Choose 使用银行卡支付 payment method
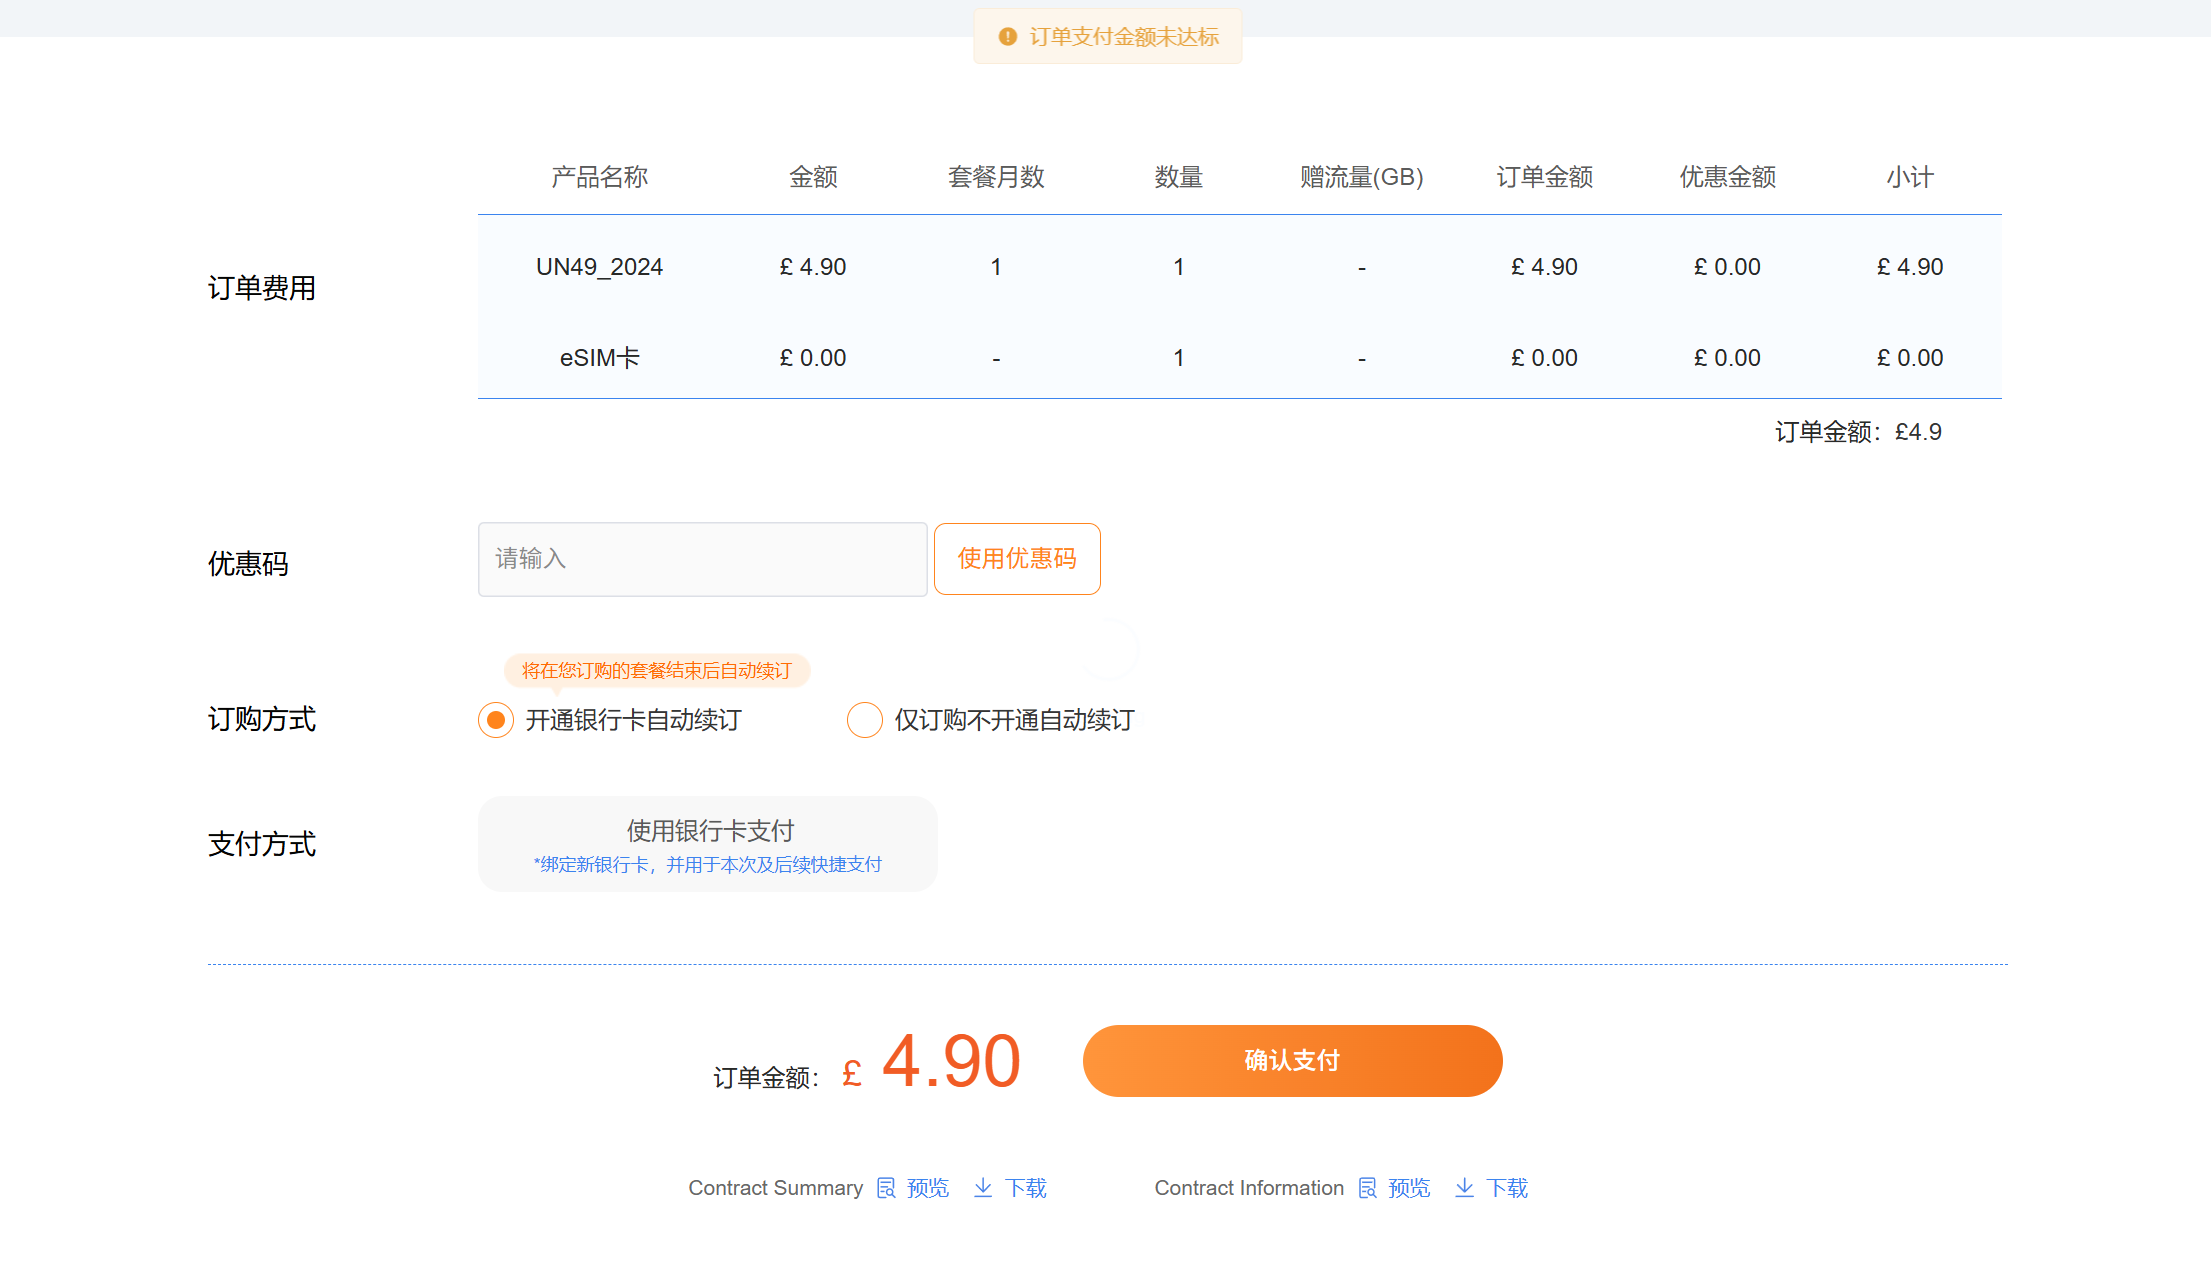This screenshot has width=2211, height=1266. tap(708, 844)
